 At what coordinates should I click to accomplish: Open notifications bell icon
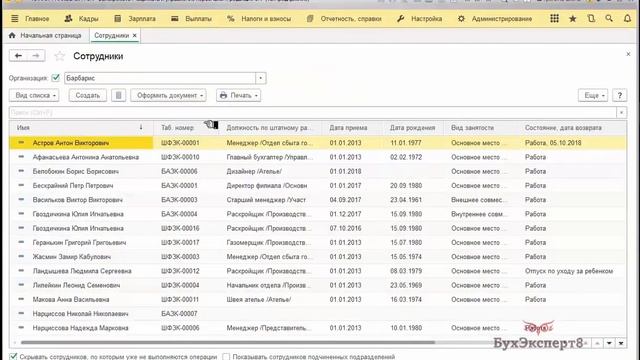point(627,19)
